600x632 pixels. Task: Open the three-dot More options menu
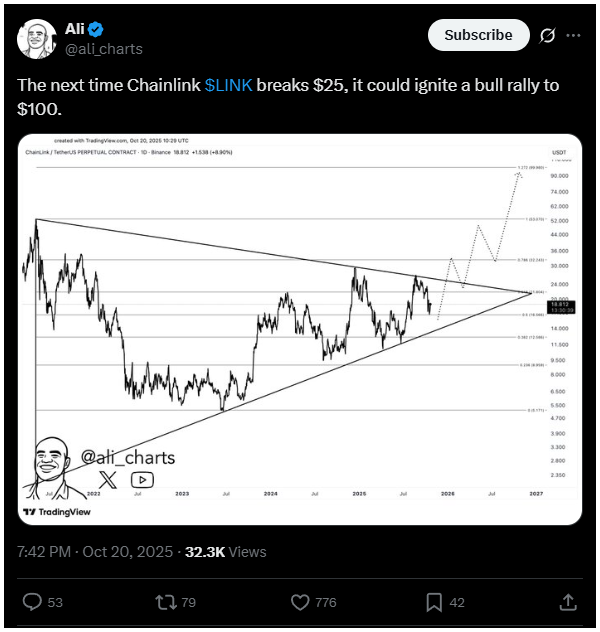(574, 35)
